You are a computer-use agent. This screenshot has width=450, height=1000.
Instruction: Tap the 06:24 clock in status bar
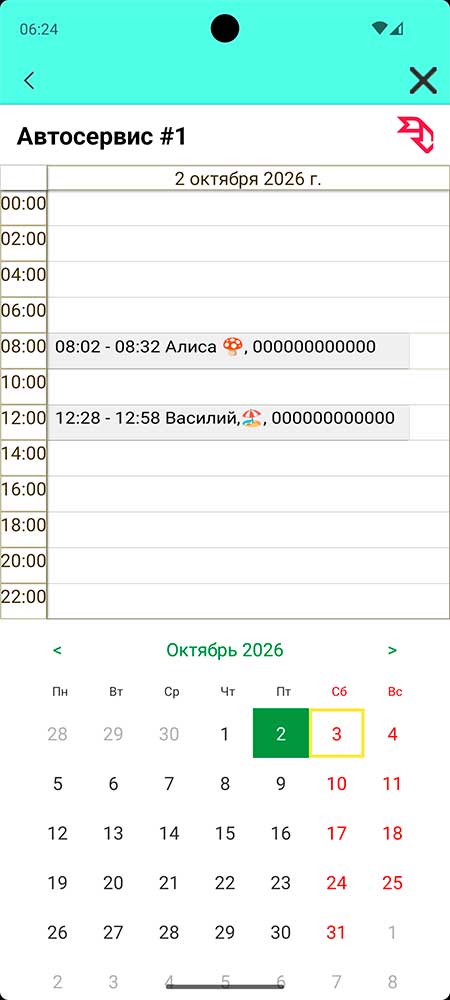pos(39,29)
